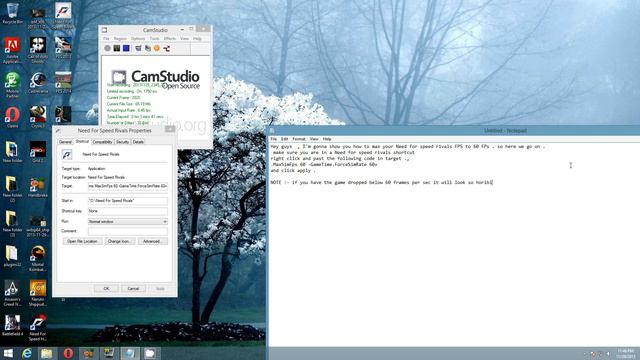Image resolution: width=640 pixels, height=360 pixels.
Task: Click inside the Start in field
Action: pos(128,201)
